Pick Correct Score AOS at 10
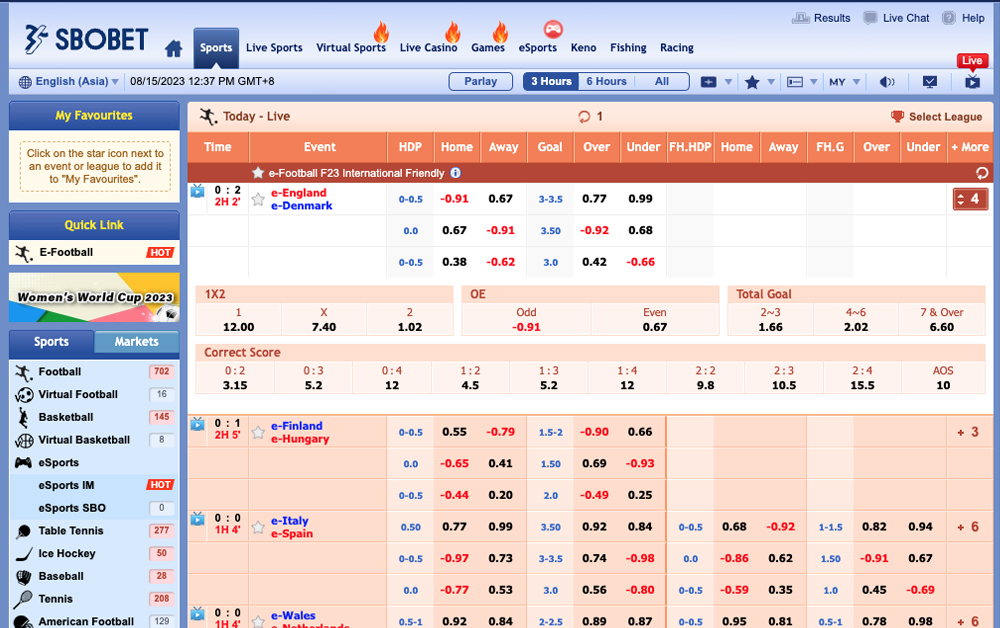1000x628 pixels. click(x=943, y=378)
